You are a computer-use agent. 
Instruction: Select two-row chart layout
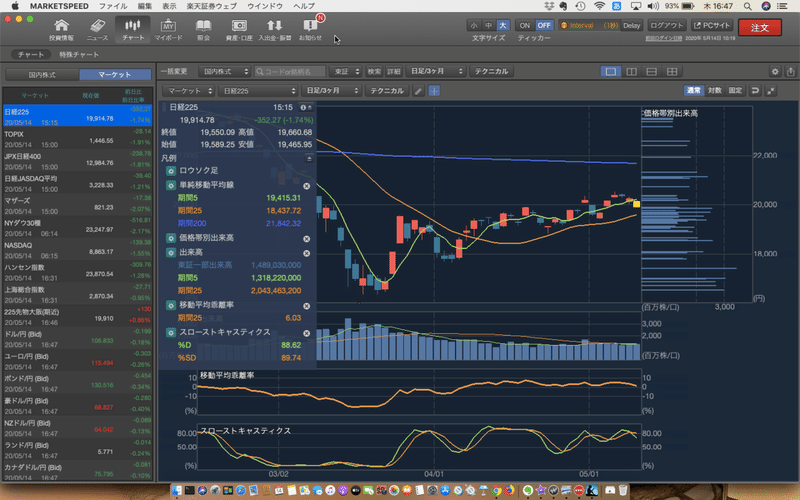pyautogui.click(x=652, y=72)
